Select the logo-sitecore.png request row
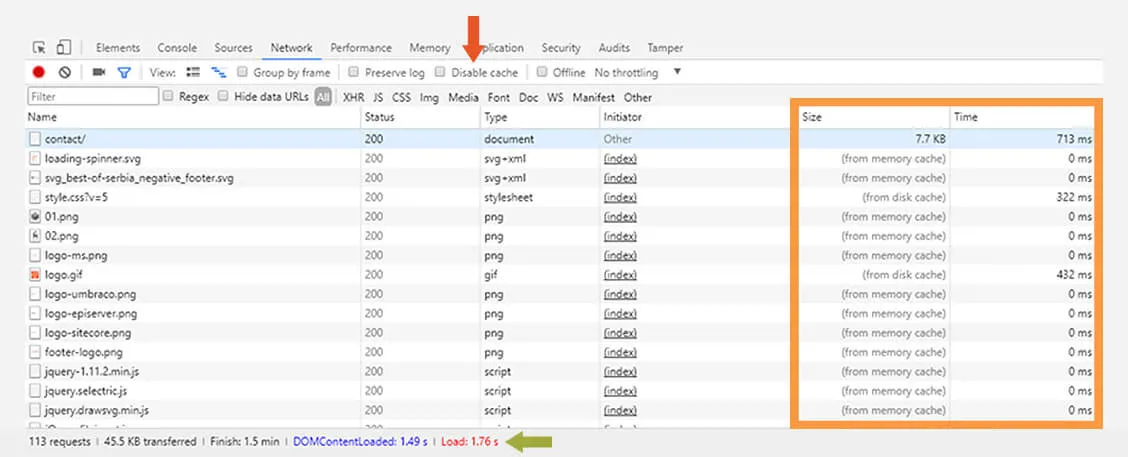1128x457 pixels. coord(560,333)
